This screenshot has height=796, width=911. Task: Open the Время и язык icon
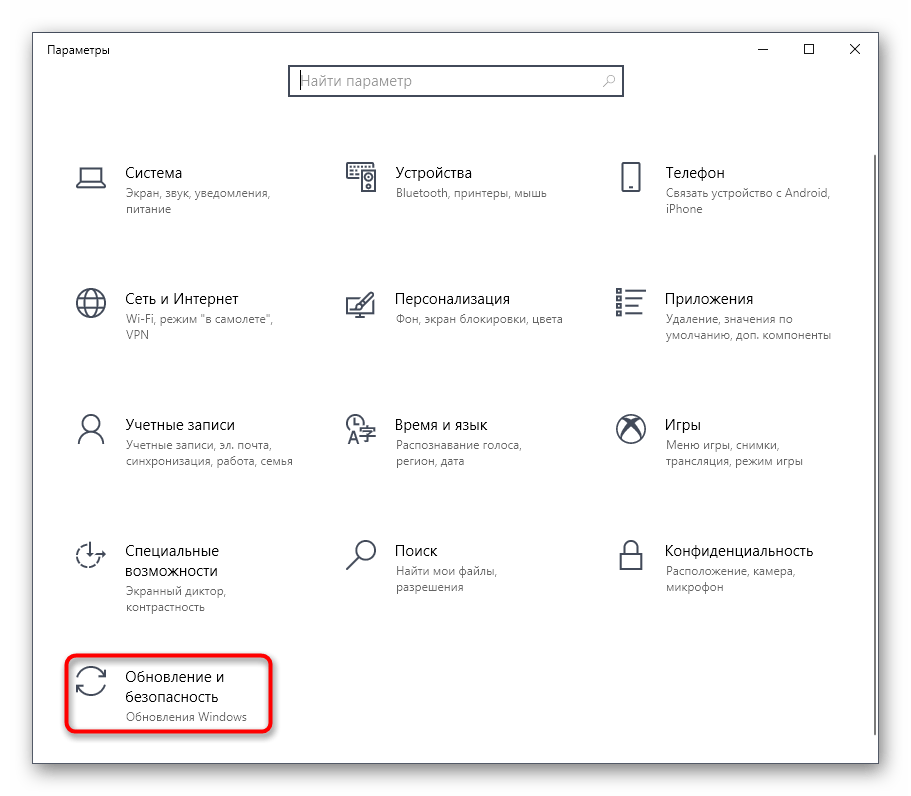361,429
